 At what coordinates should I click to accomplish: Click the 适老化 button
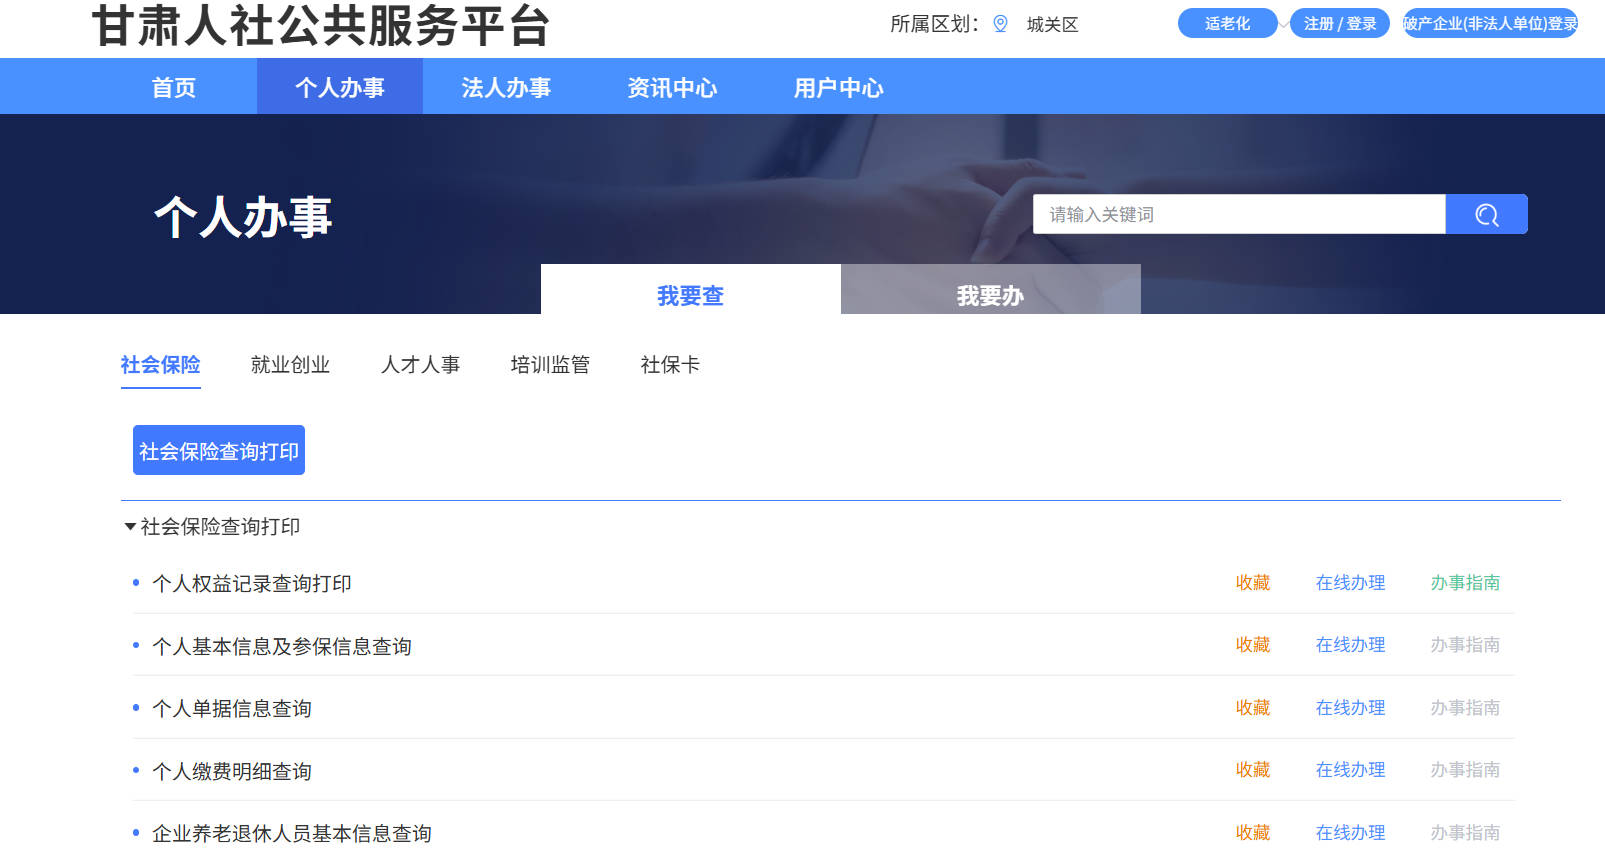1228,23
